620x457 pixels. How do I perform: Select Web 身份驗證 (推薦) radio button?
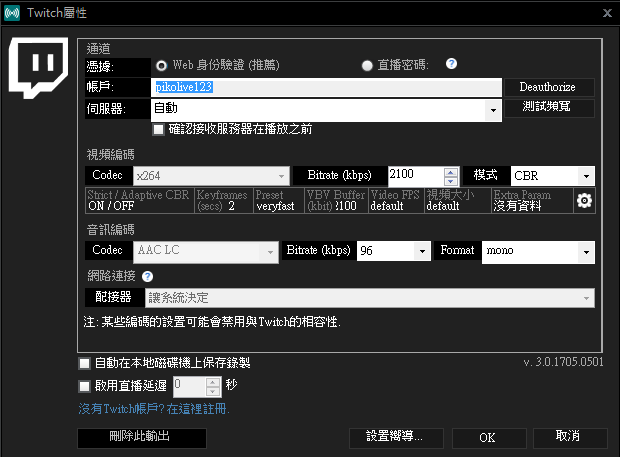(x=161, y=66)
